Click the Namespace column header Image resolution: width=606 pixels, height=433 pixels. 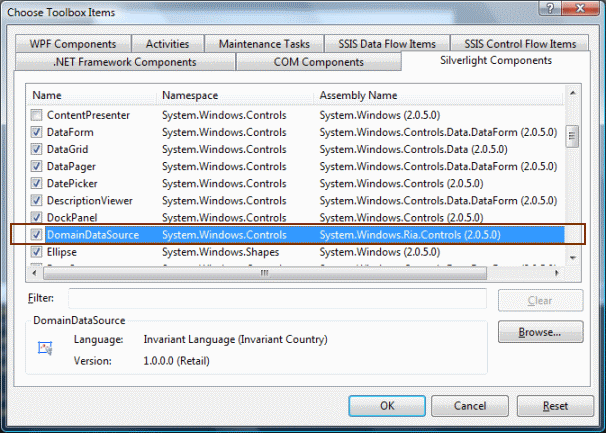(x=235, y=95)
